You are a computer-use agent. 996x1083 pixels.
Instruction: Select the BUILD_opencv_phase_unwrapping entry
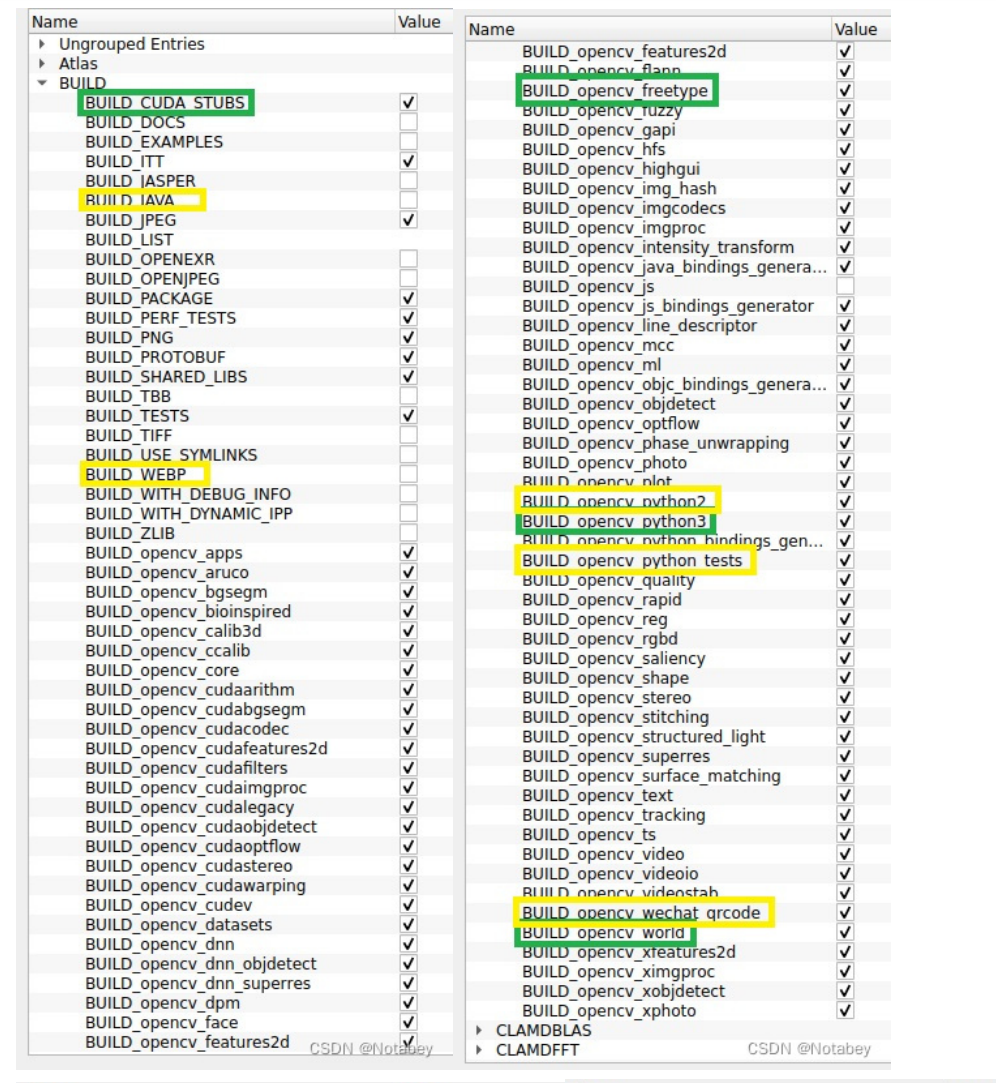(655, 443)
